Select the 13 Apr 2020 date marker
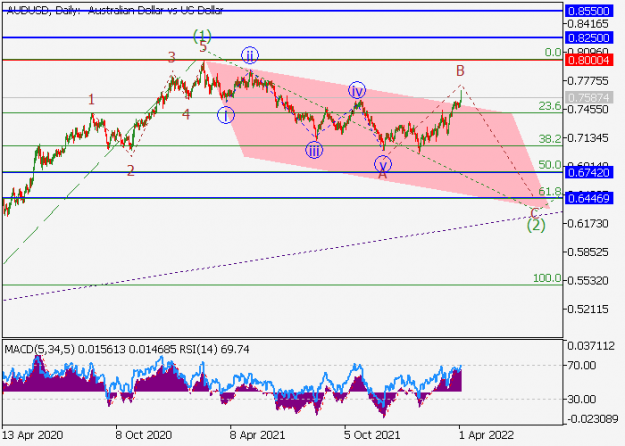 [x=32, y=435]
